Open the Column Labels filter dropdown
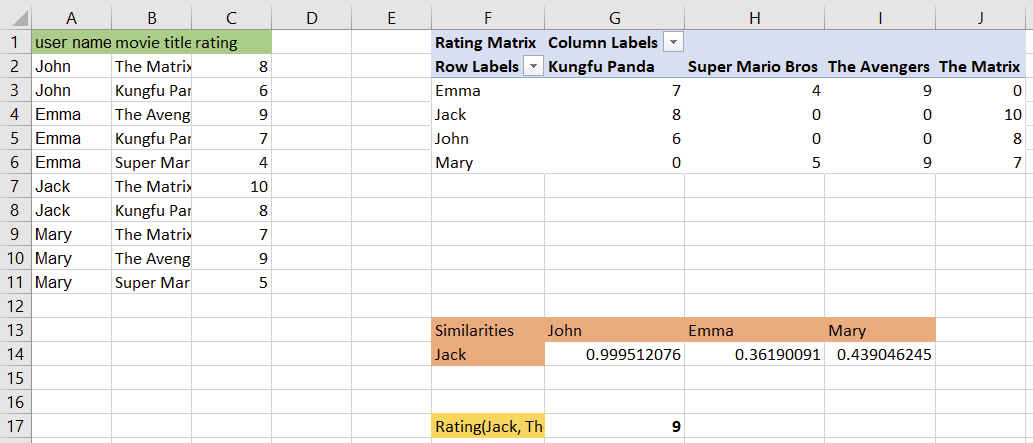 pos(673,42)
